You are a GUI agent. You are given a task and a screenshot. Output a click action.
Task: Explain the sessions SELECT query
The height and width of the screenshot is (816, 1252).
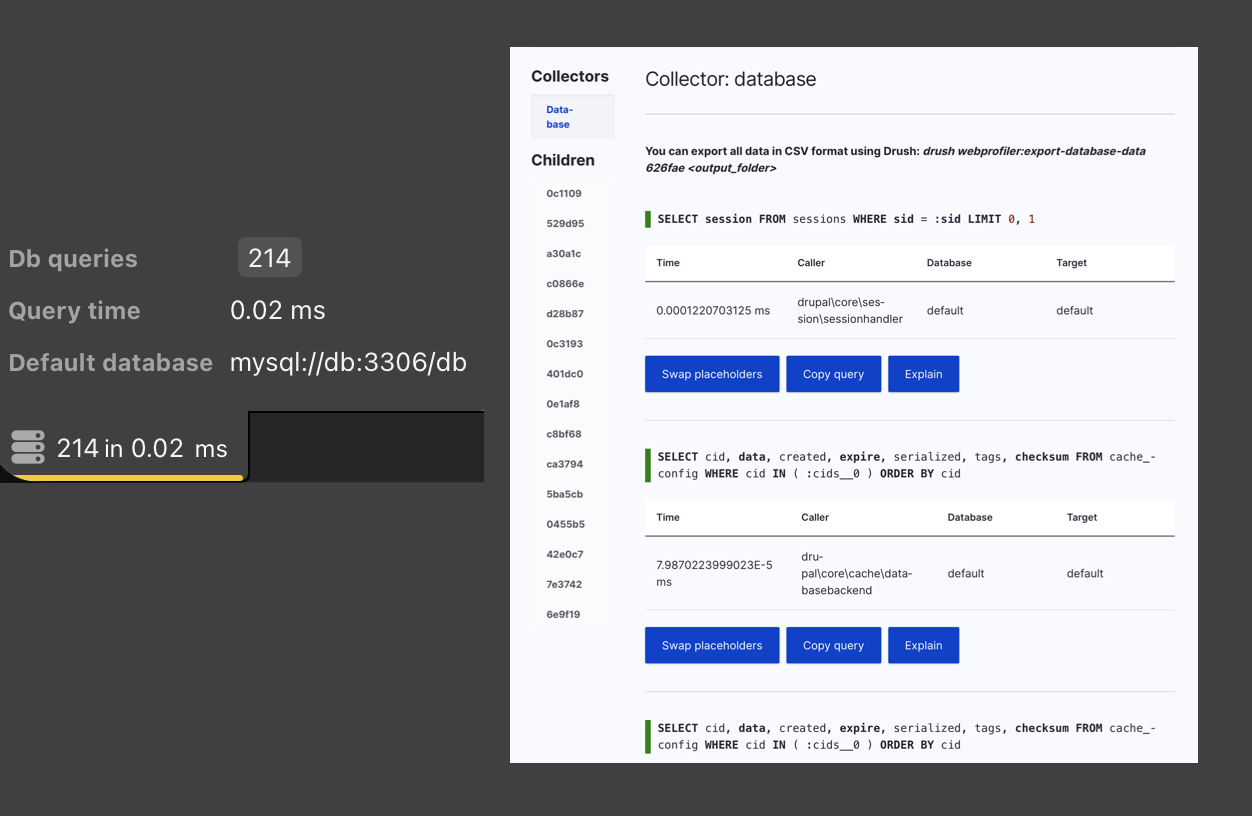point(923,374)
